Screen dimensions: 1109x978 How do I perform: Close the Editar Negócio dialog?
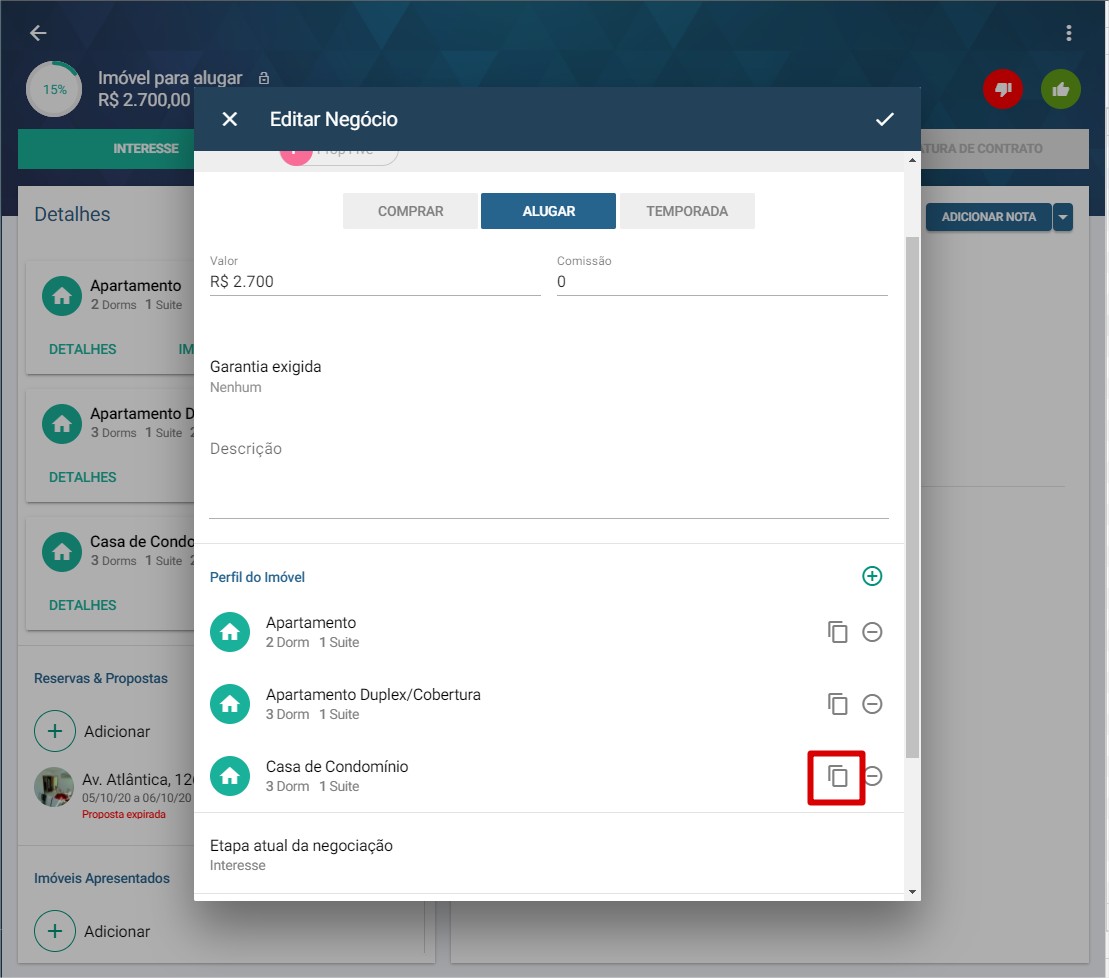(x=230, y=119)
